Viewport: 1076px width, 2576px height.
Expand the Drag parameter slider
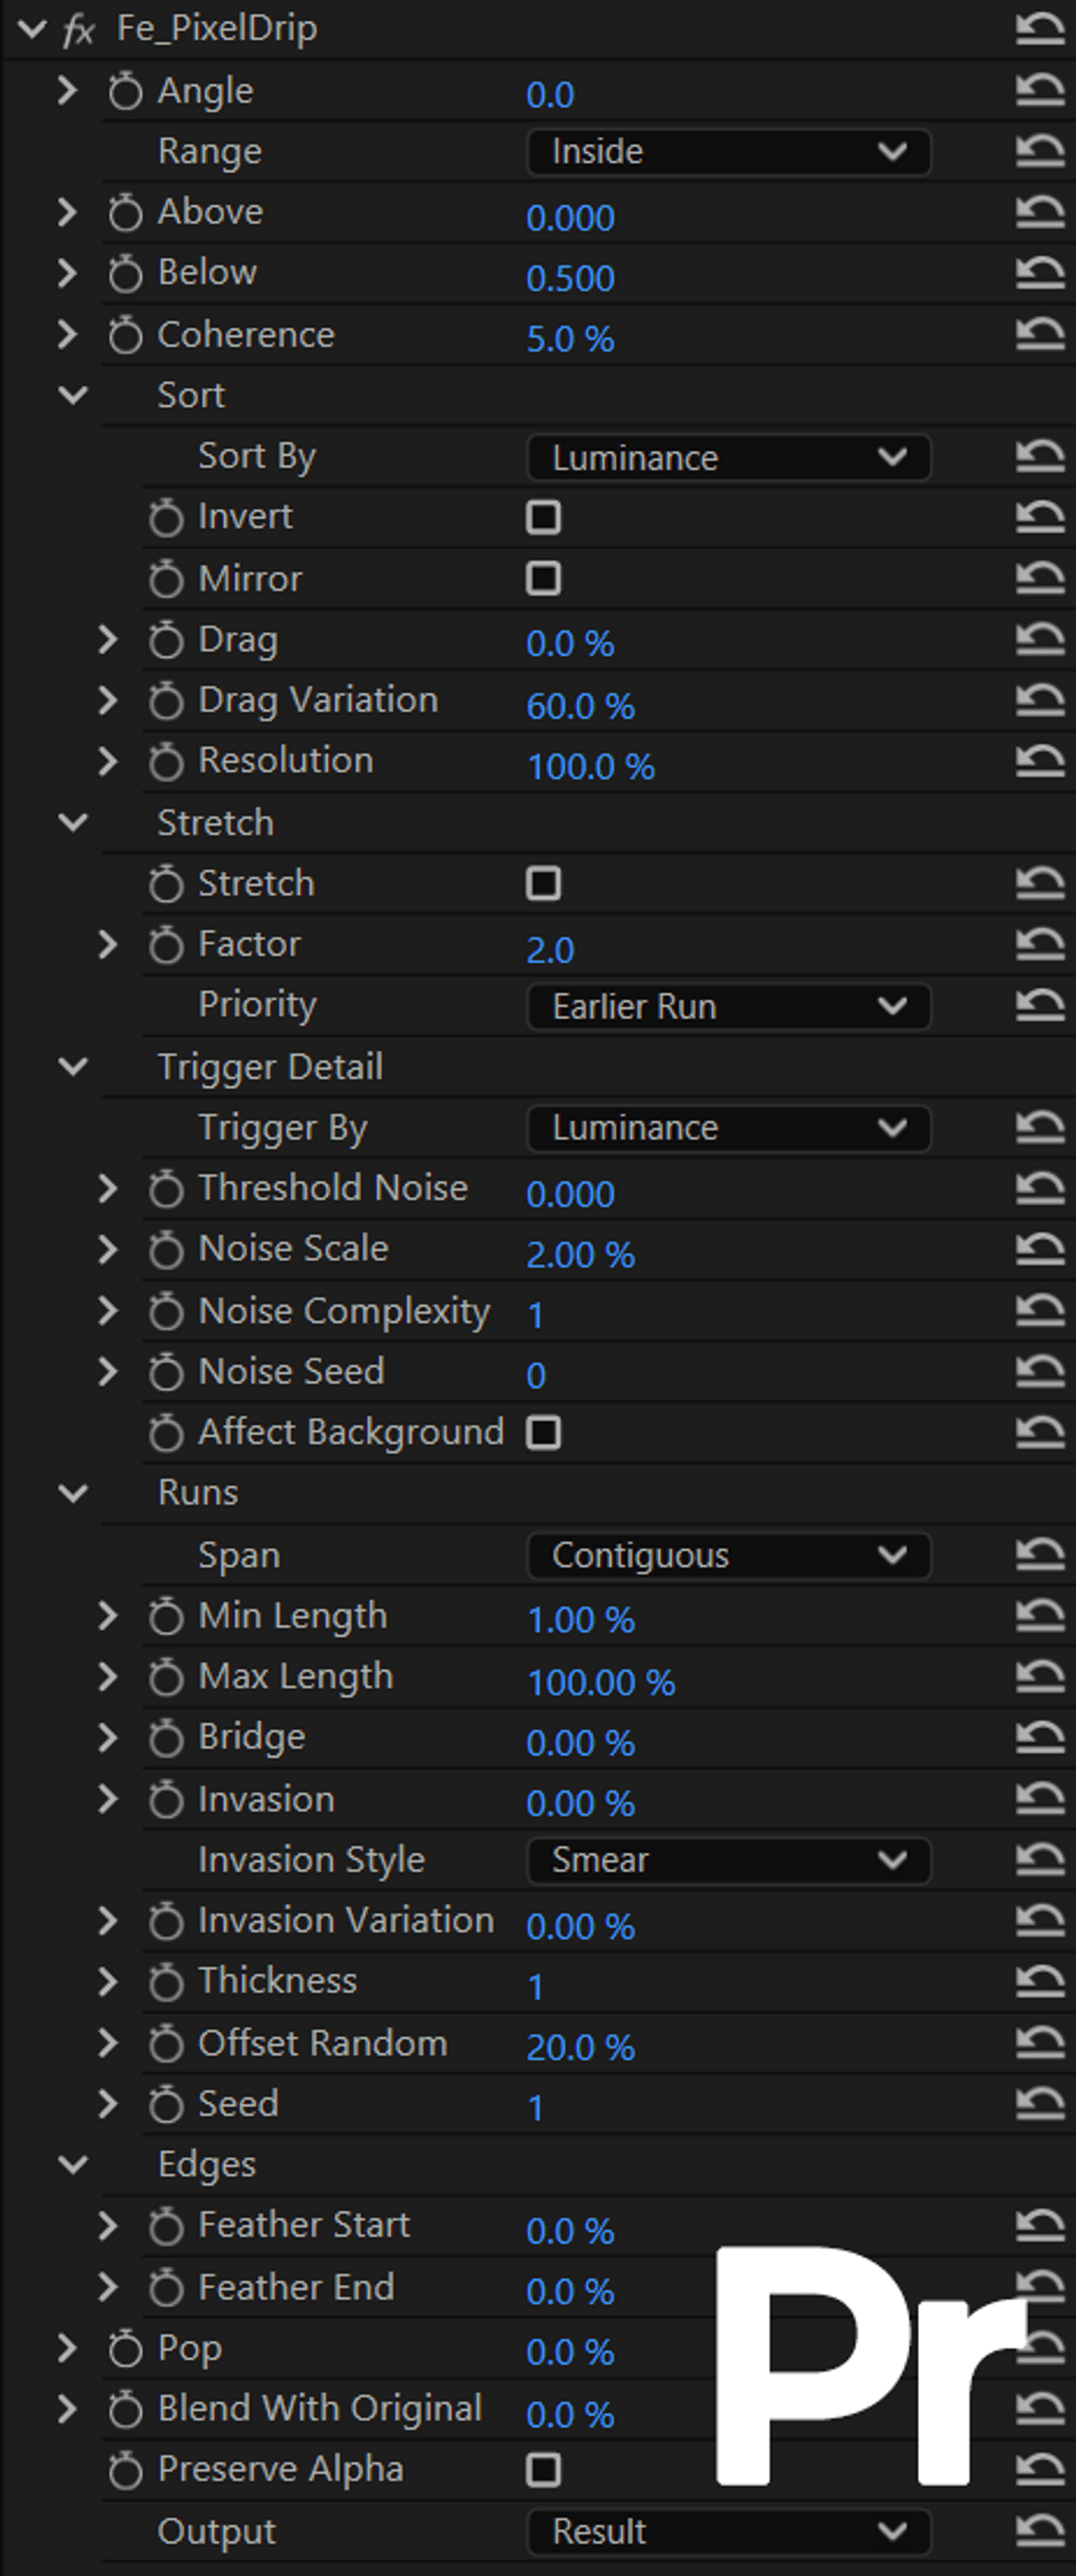coord(108,640)
